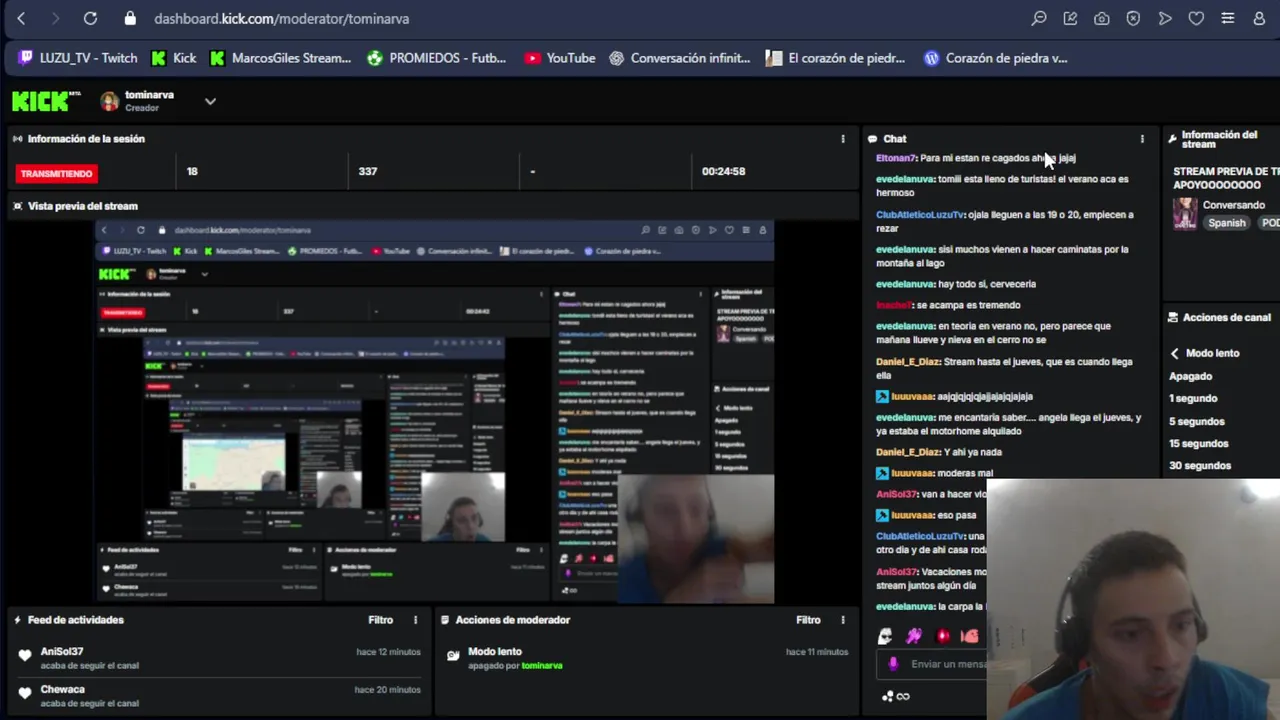The height and width of the screenshot is (720, 1280).
Task: Open the edit page note icon in toolbar
Action: pyautogui.click(x=1070, y=18)
